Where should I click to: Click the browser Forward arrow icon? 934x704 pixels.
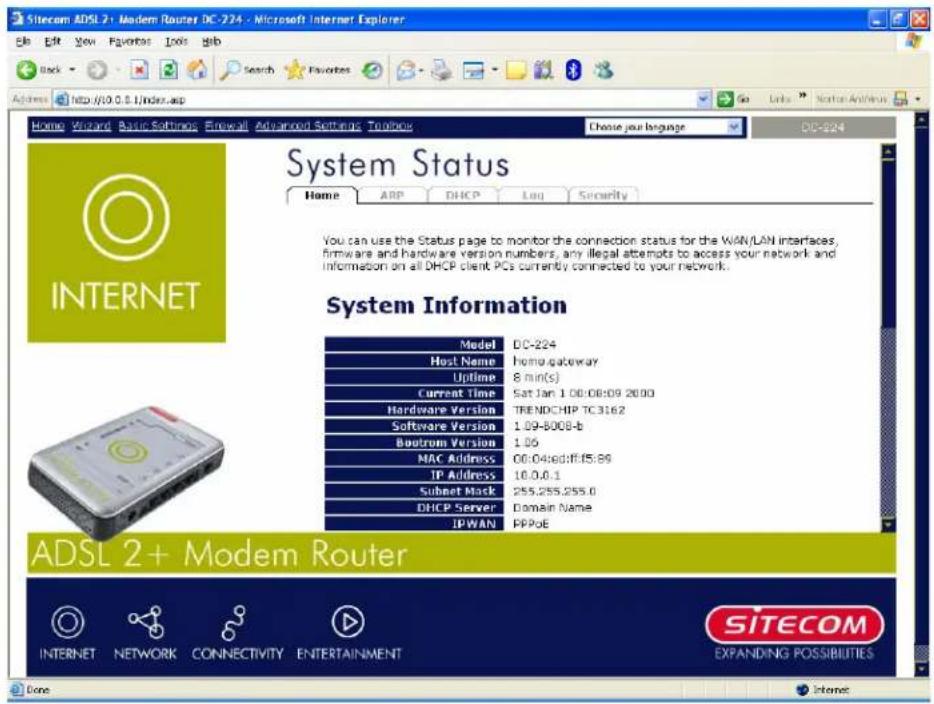[96, 70]
